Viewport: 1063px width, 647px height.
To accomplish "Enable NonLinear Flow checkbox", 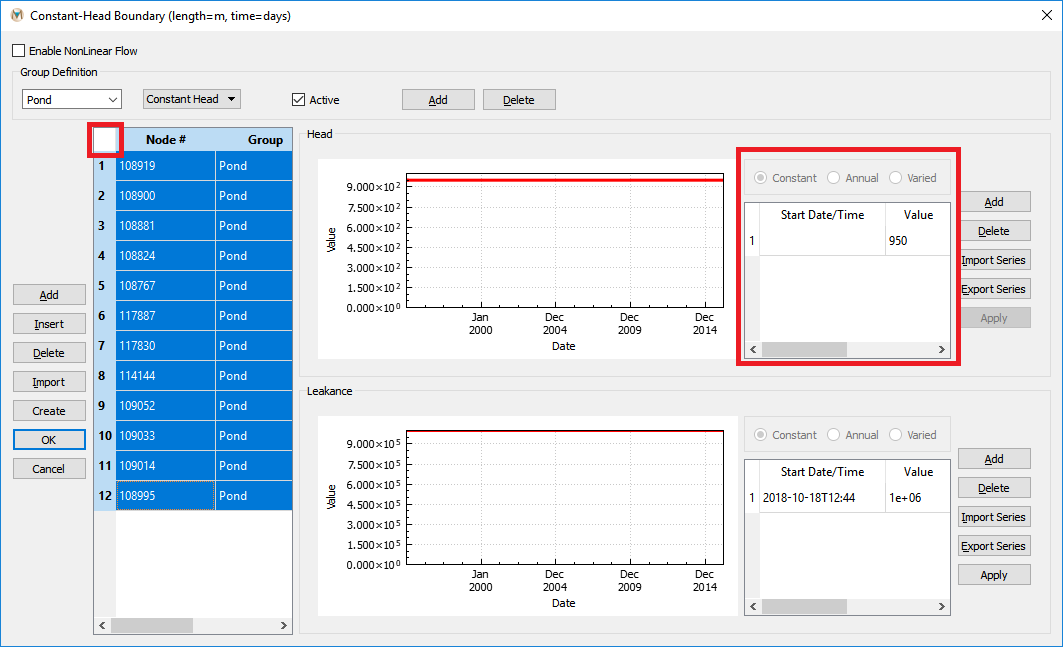I will (19, 51).
